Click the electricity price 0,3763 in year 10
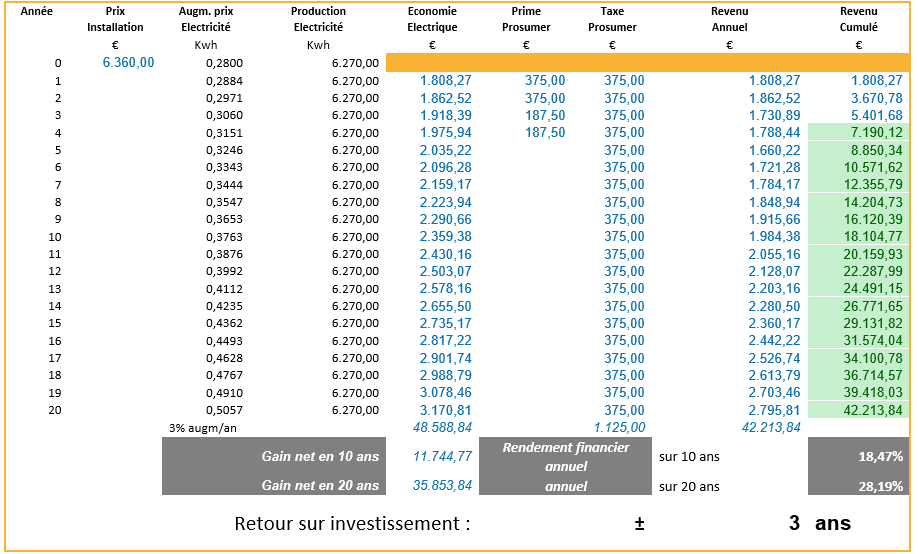 224,237
